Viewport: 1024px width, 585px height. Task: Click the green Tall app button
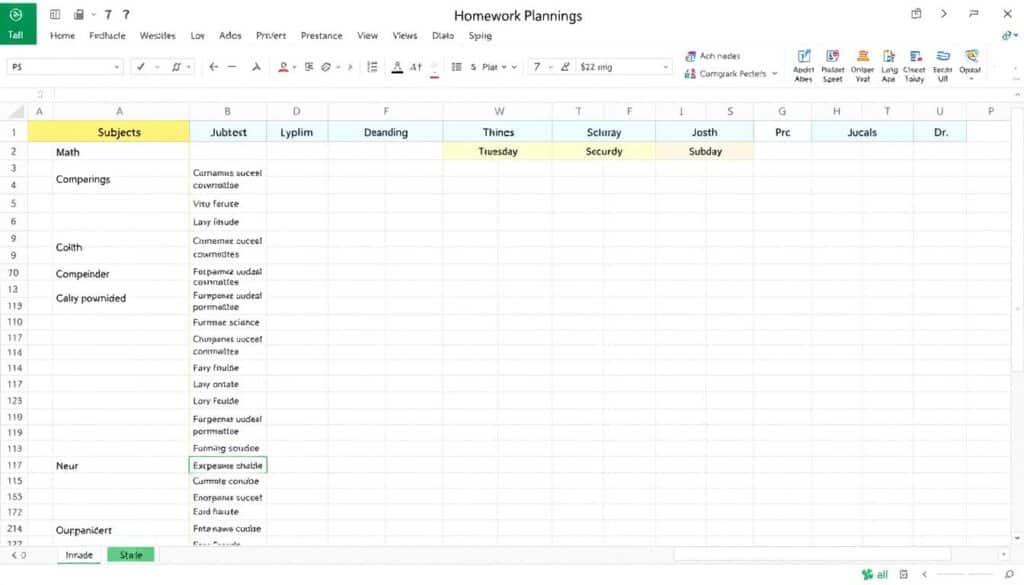click(x=18, y=23)
